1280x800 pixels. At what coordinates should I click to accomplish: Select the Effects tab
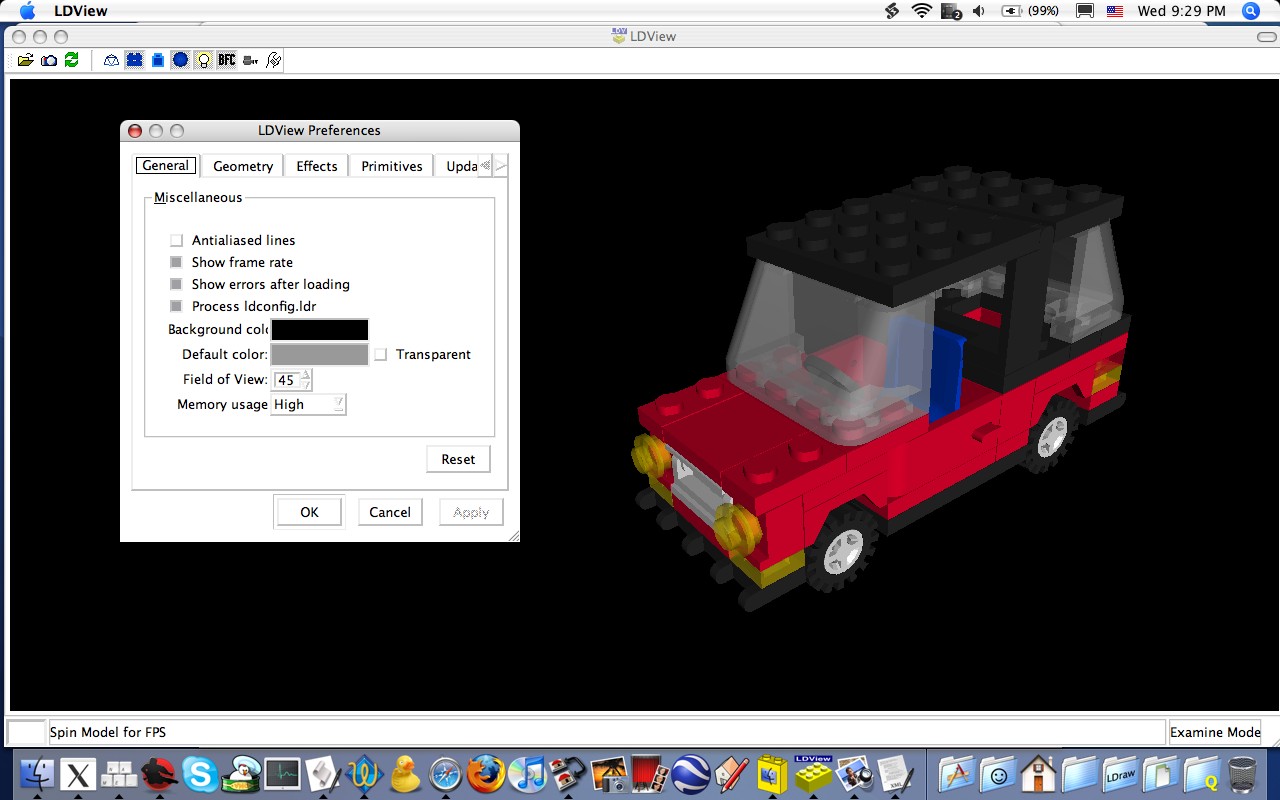[x=315, y=165]
